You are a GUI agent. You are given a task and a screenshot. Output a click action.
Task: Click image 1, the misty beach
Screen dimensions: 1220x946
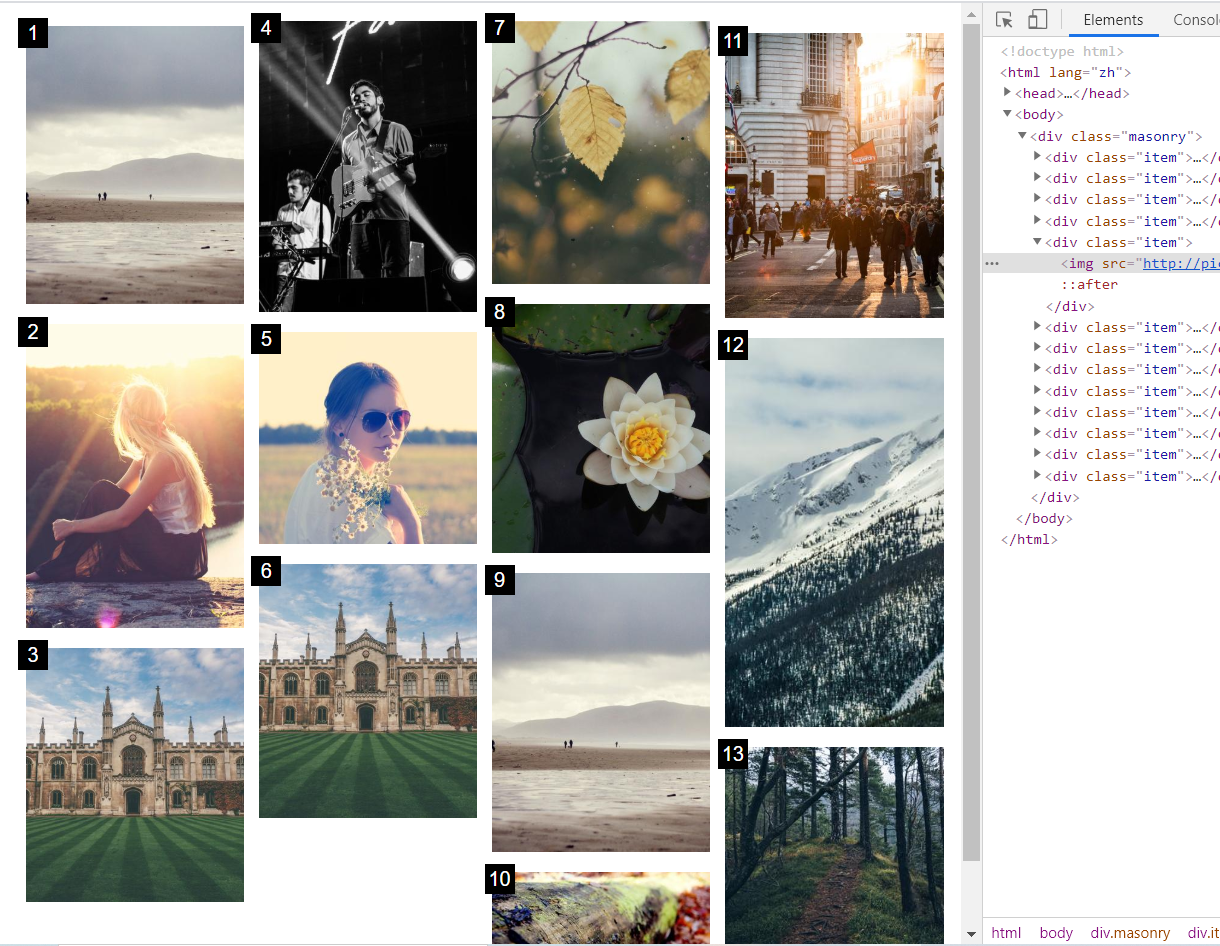pyautogui.click(x=135, y=165)
